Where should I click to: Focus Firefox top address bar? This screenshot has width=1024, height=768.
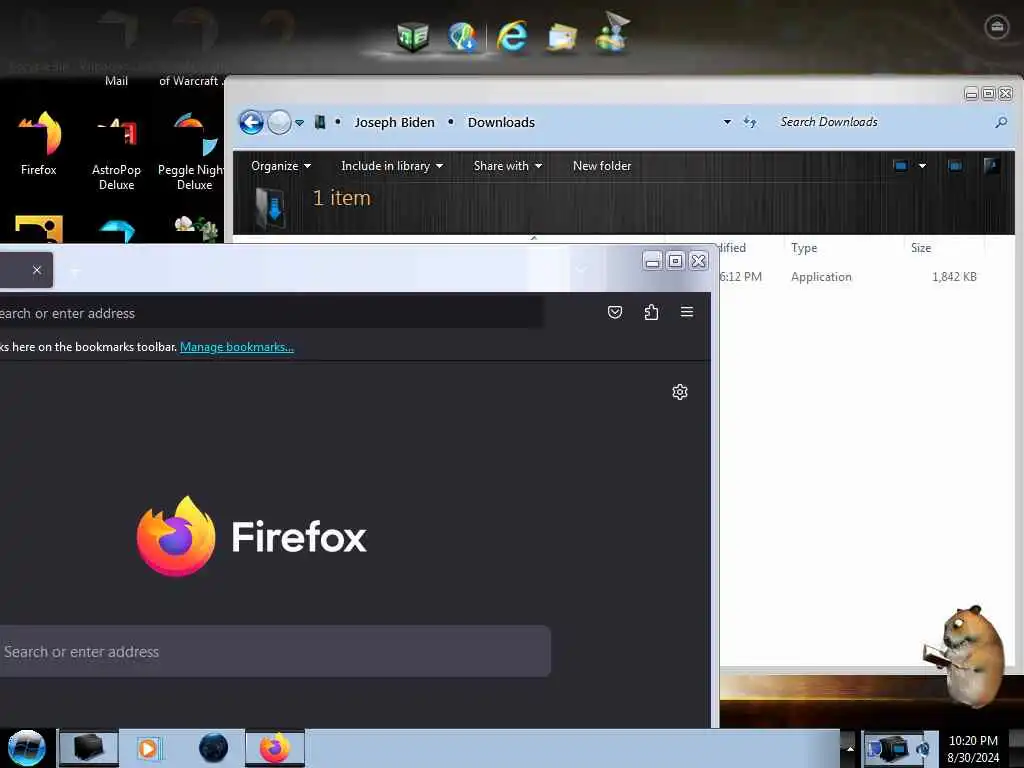(x=271, y=313)
